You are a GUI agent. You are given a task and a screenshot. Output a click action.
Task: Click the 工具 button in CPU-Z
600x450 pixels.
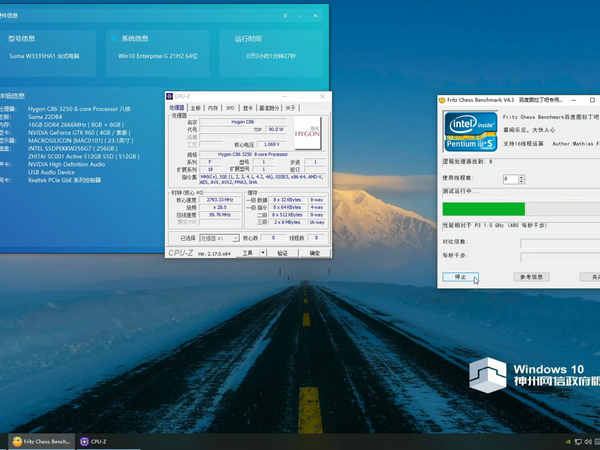click(x=248, y=253)
